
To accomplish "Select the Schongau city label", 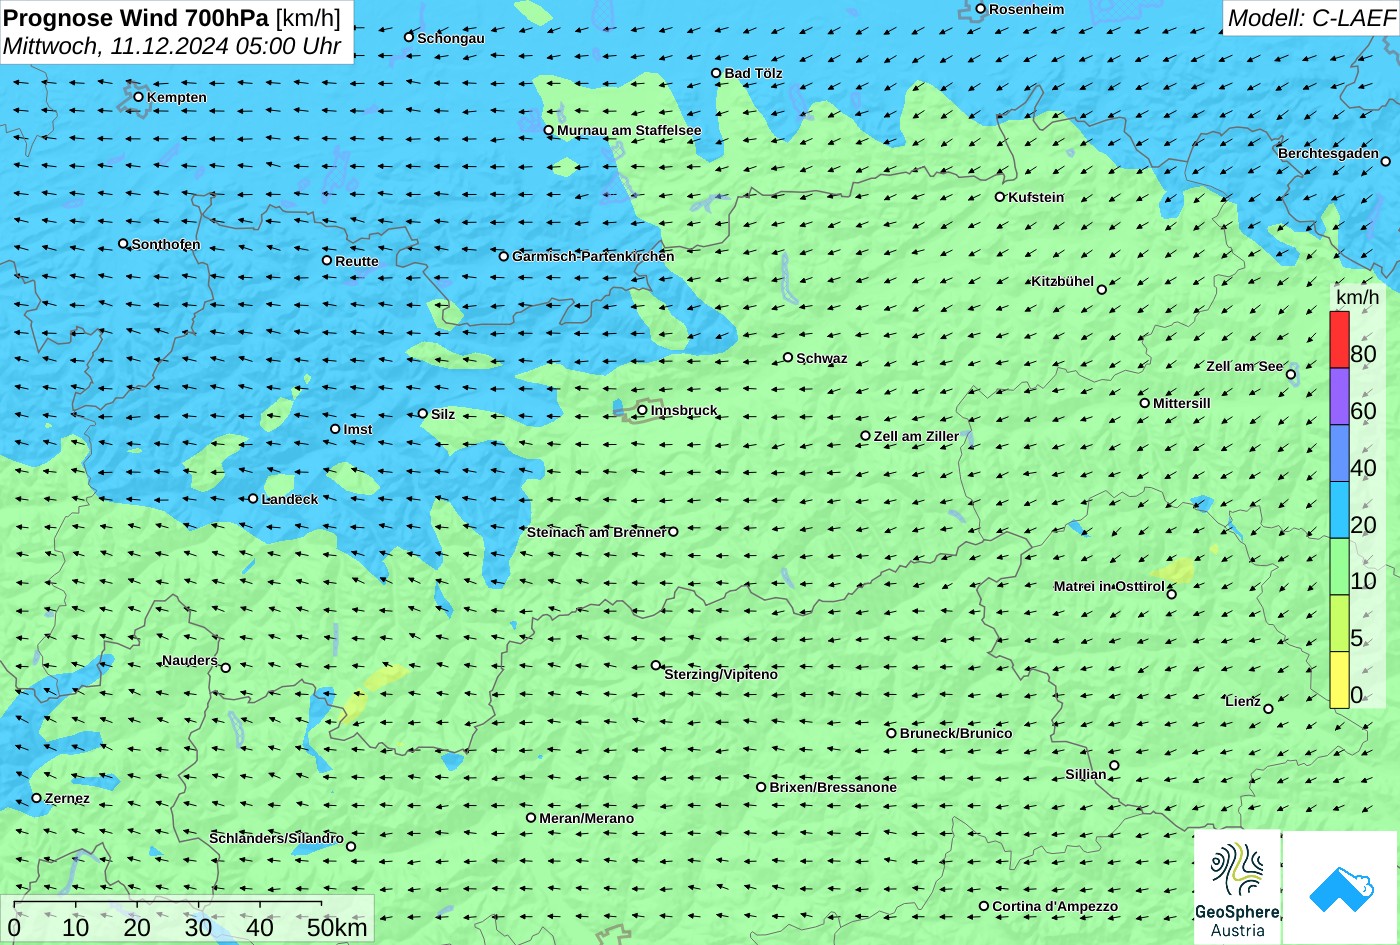I will 451,38.
